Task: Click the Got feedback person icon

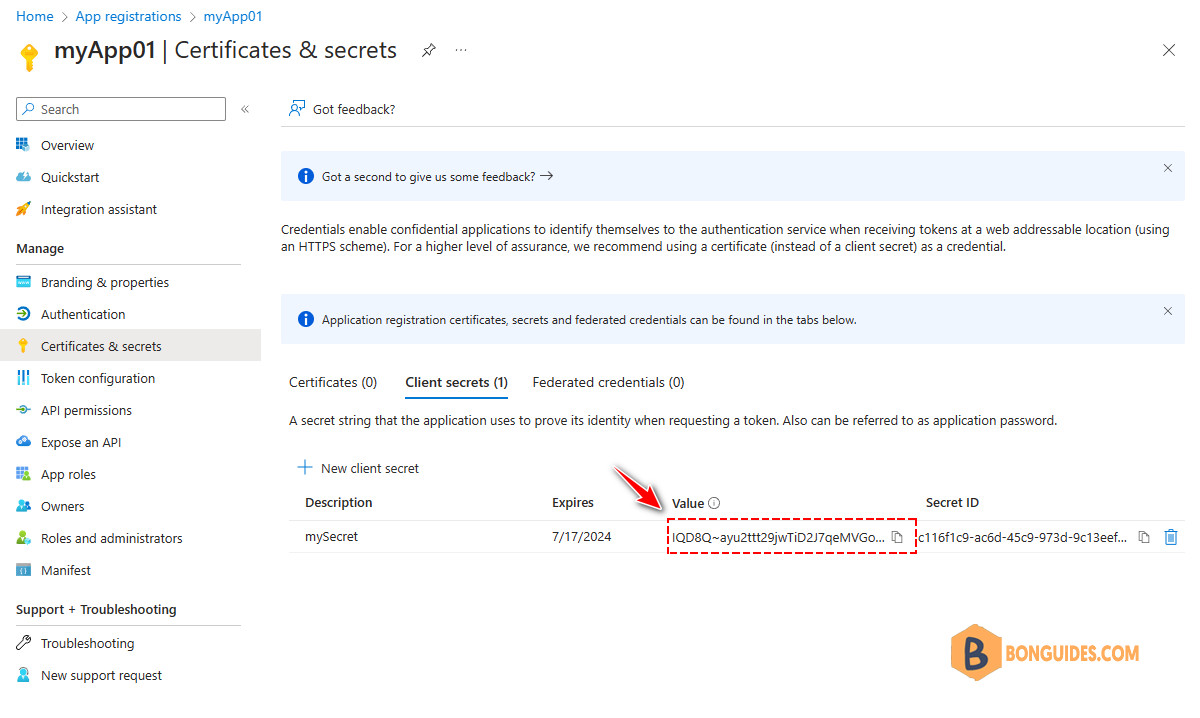Action: click(297, 109)
